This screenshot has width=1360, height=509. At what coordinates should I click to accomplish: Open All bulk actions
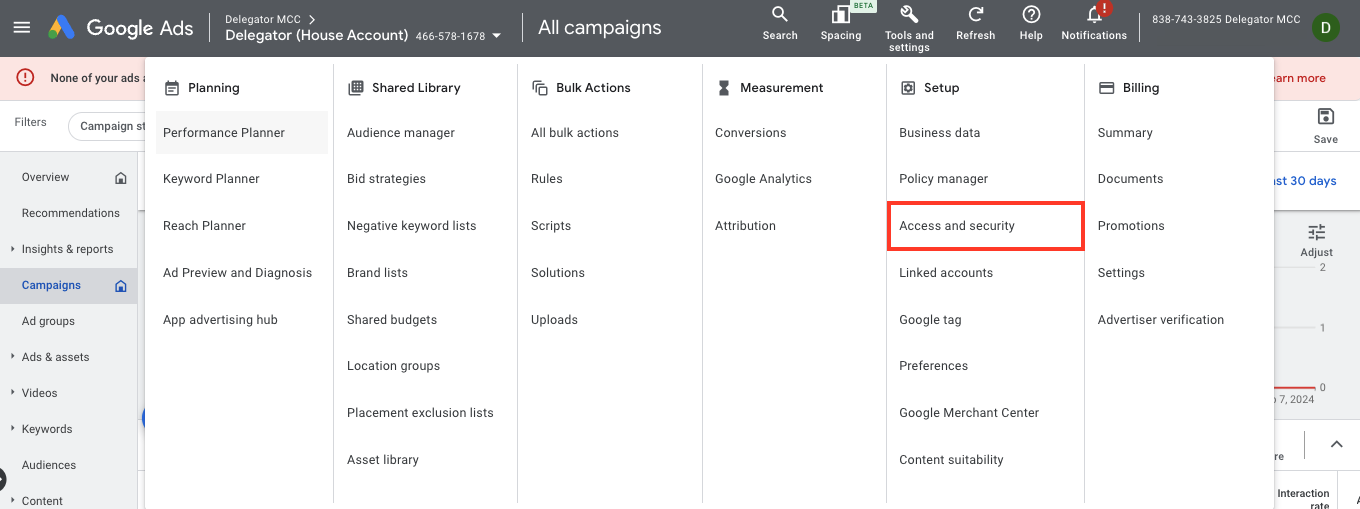[575, 133]
